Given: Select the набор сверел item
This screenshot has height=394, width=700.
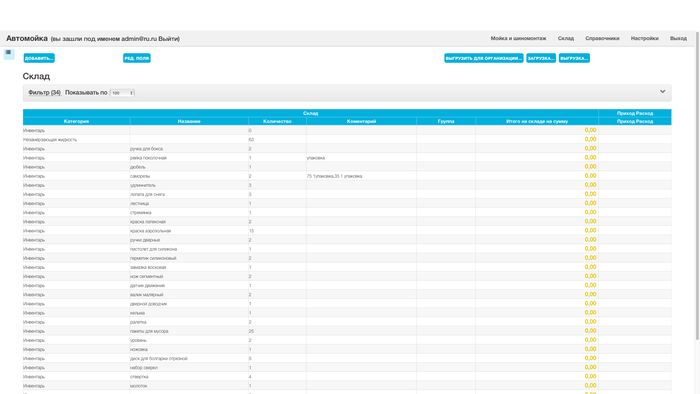Looking at the screenshot, I should [x=144, y=368].
